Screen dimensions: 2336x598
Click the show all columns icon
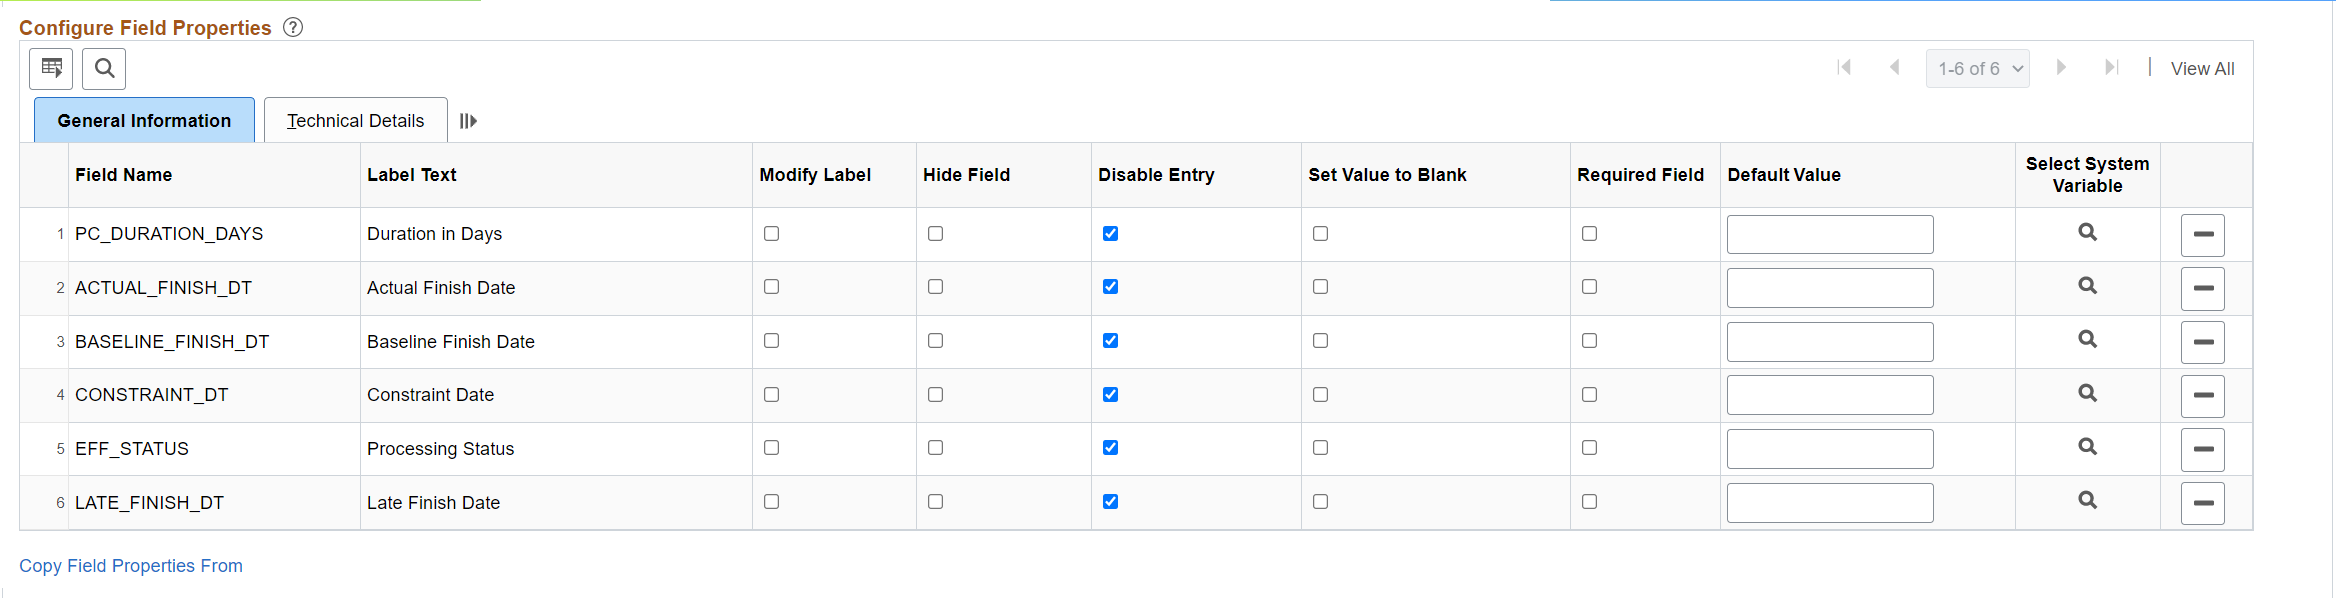coord(468,121)
